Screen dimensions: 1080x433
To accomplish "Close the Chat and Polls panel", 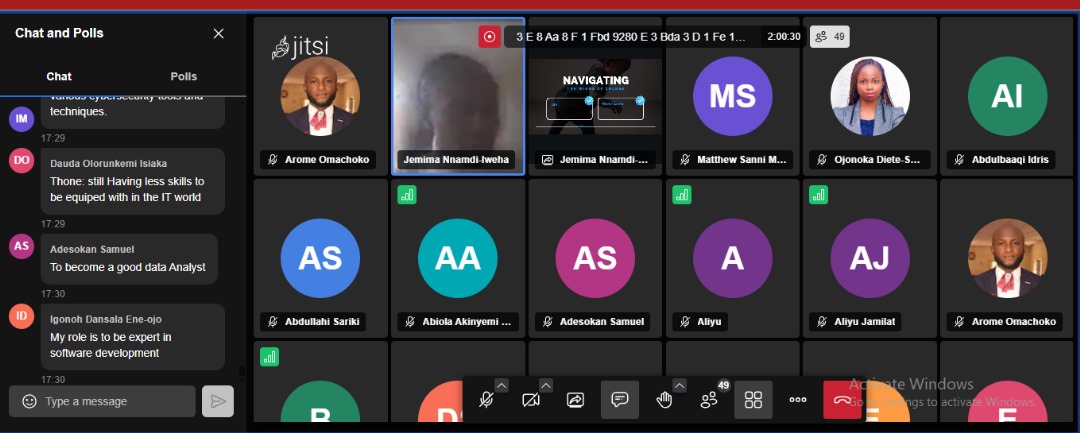I will (218, 34).
